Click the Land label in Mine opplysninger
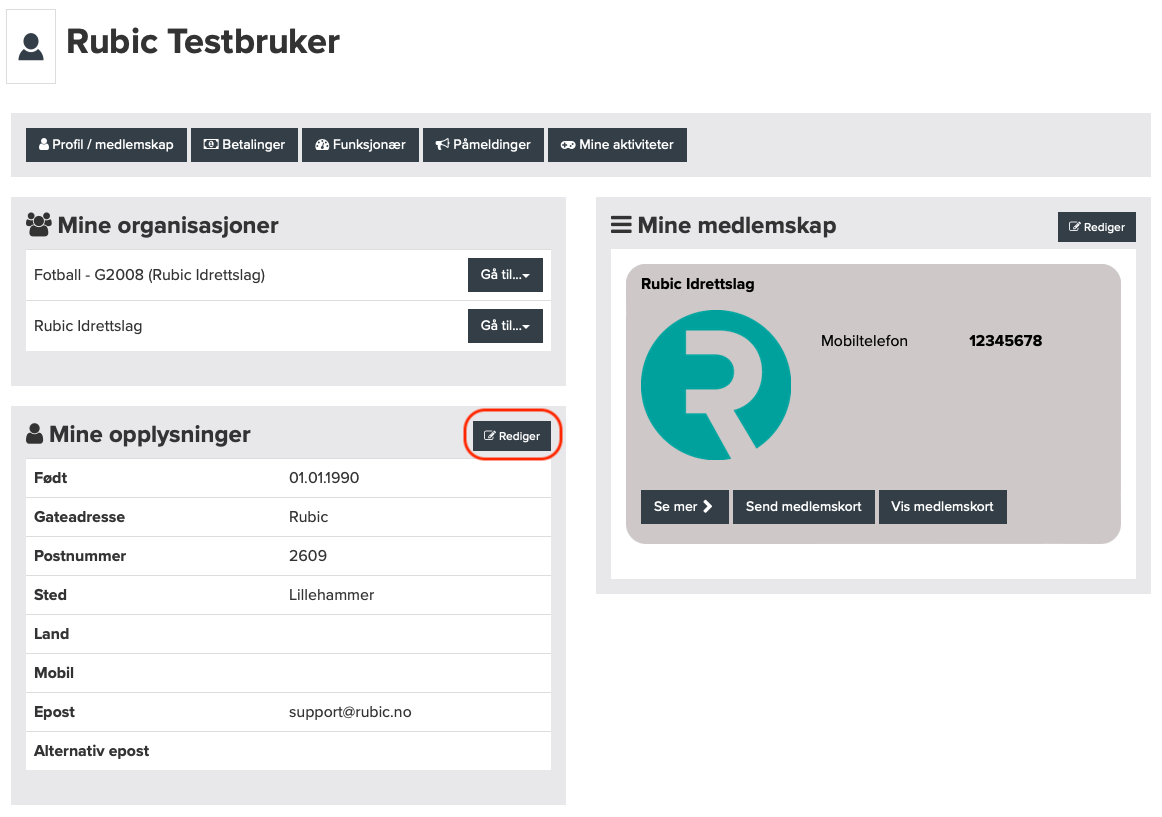 [x=51, y=634]
